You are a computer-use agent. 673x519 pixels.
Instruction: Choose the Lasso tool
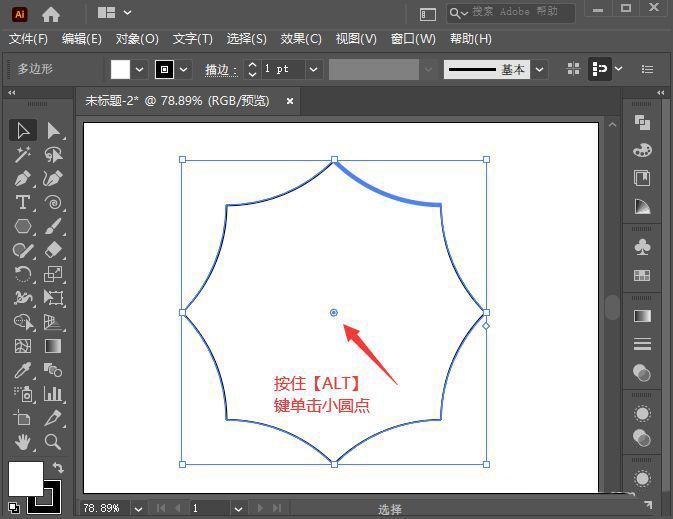[53, 155]
